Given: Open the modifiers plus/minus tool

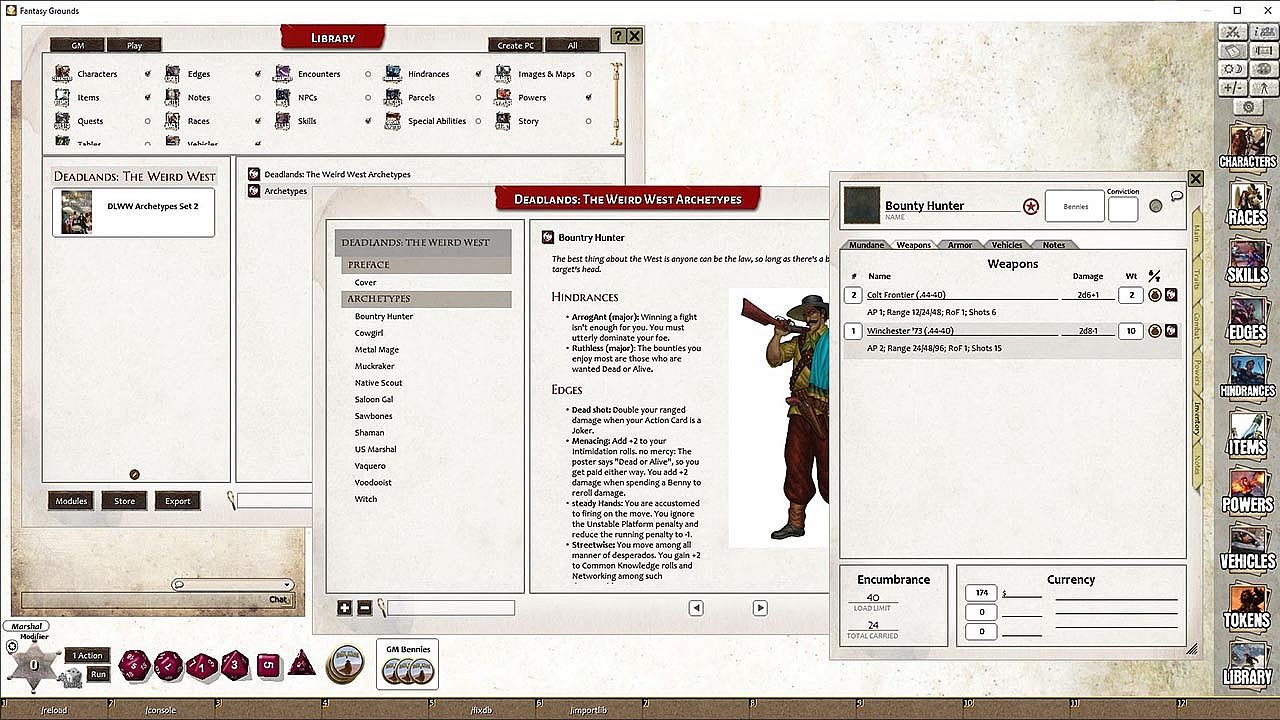Looking at the screenshot, I should pos(1235,87).
